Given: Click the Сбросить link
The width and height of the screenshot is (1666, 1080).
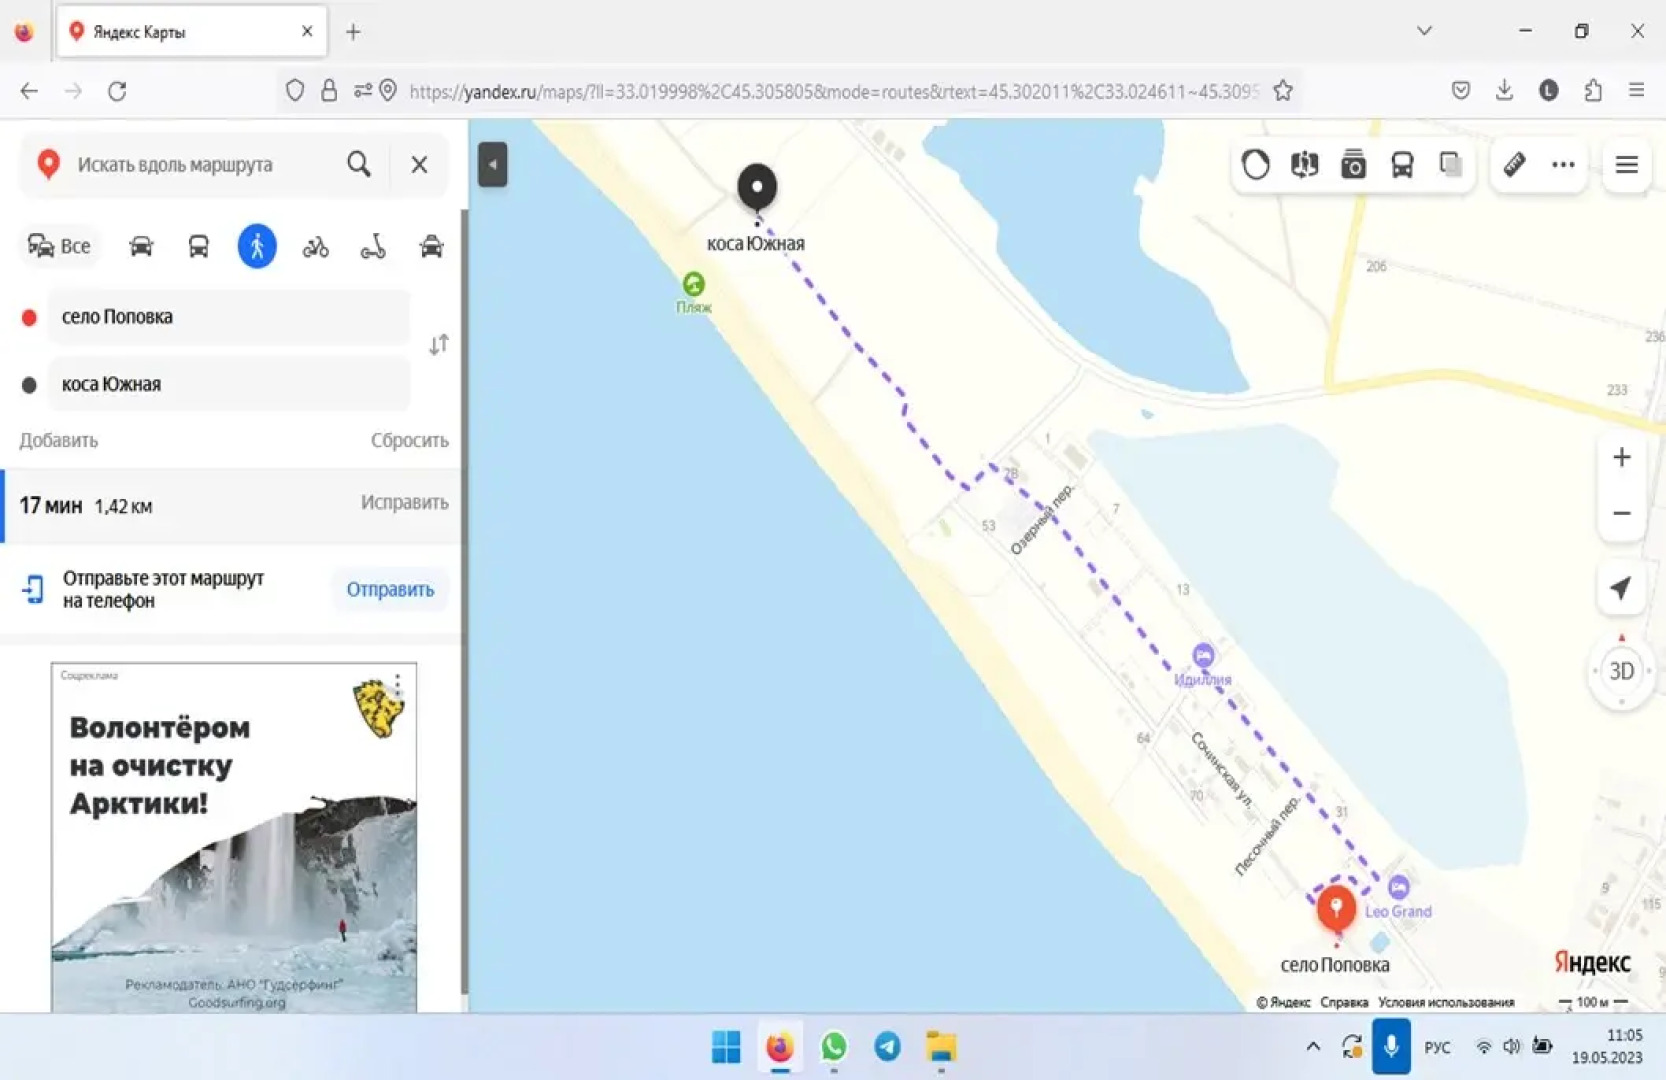Looking at the screenshot, I should click(409, 440).
